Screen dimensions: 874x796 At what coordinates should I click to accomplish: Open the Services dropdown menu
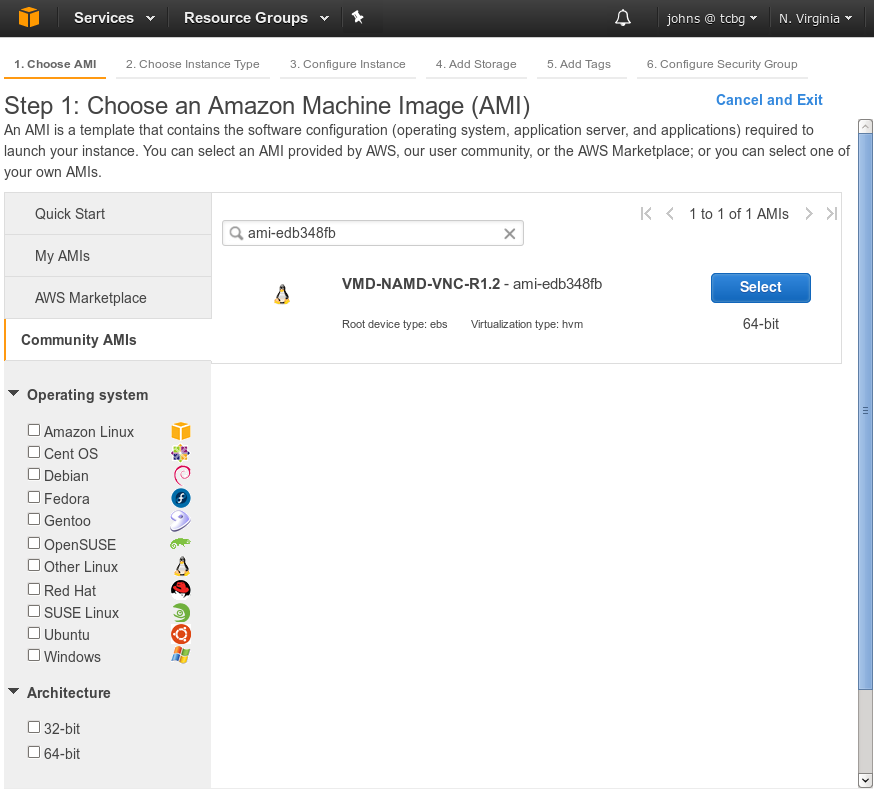point(115,18)
